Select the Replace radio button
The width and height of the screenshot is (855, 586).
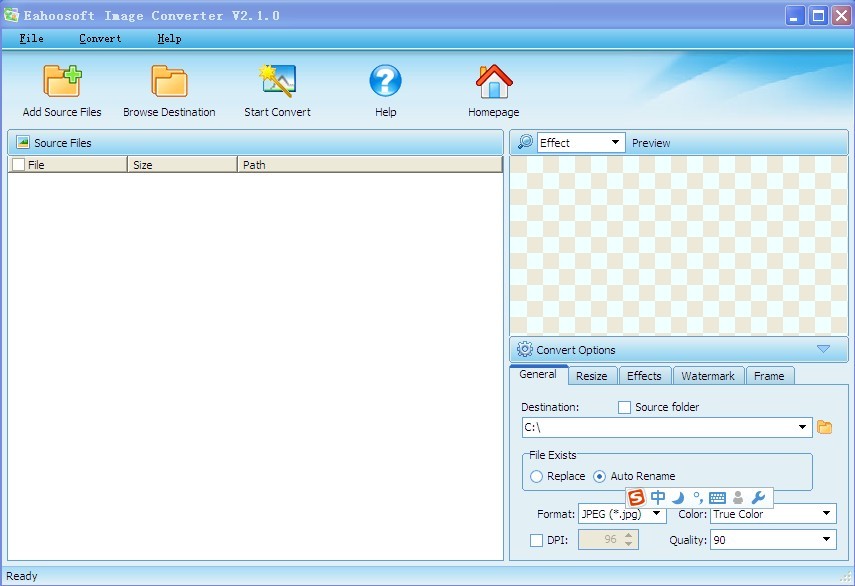537,477
